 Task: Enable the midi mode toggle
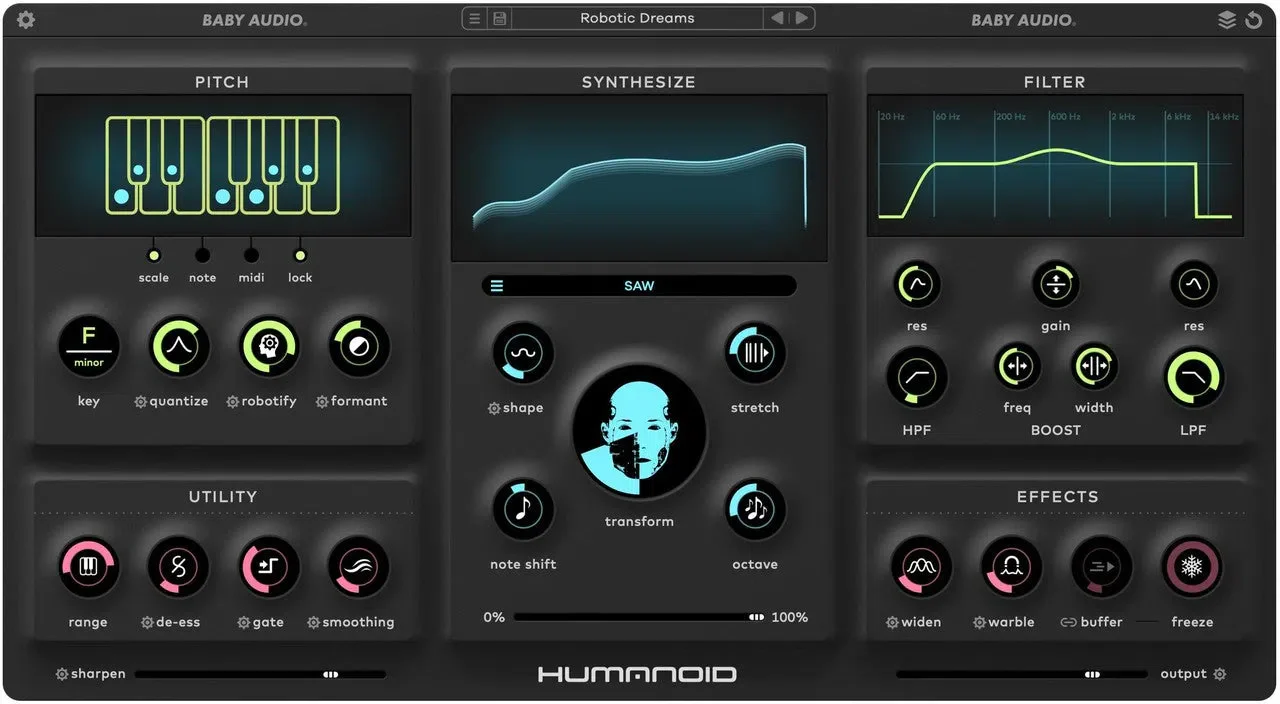click(251, 255)
